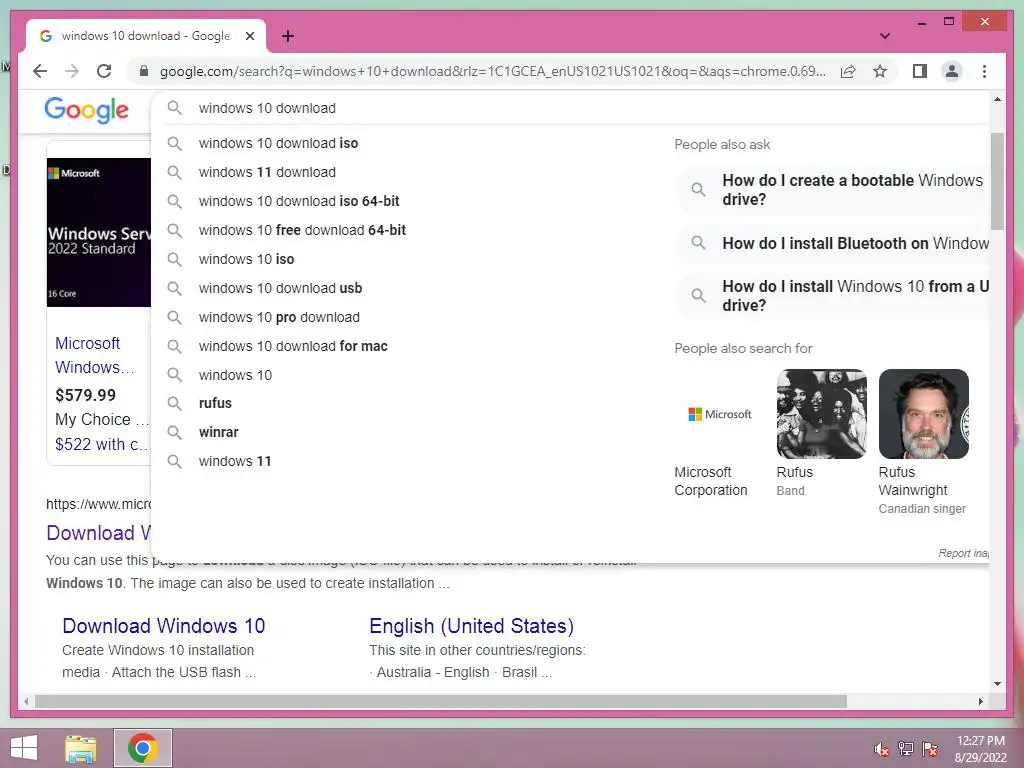The image size is (1024, 768).
Task: Open Microsoft Corporation related search card
Action: pyautogui.click(x=718, y=434)
